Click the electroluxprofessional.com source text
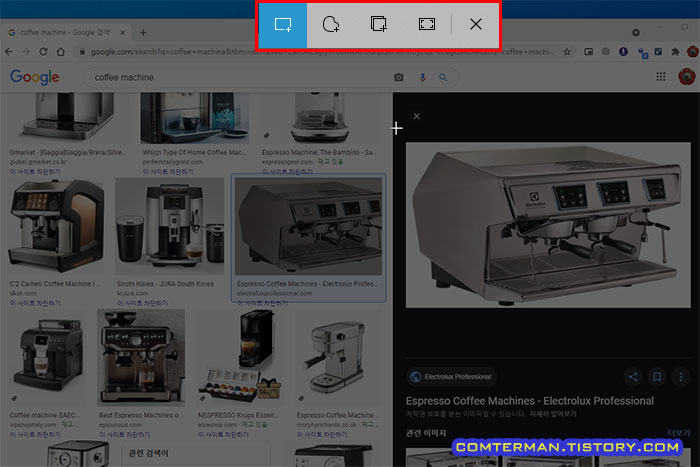700x467 pixels. click(275, 293)
